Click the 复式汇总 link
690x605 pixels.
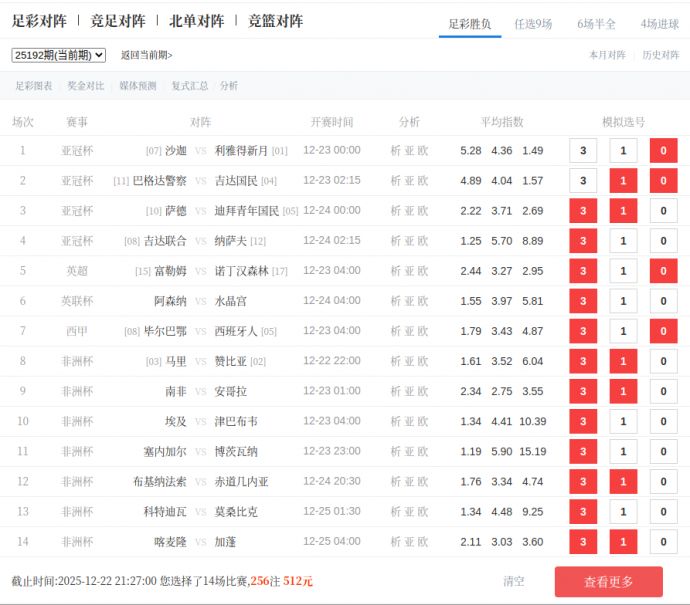pyautogui.click(x=190, y=86)
